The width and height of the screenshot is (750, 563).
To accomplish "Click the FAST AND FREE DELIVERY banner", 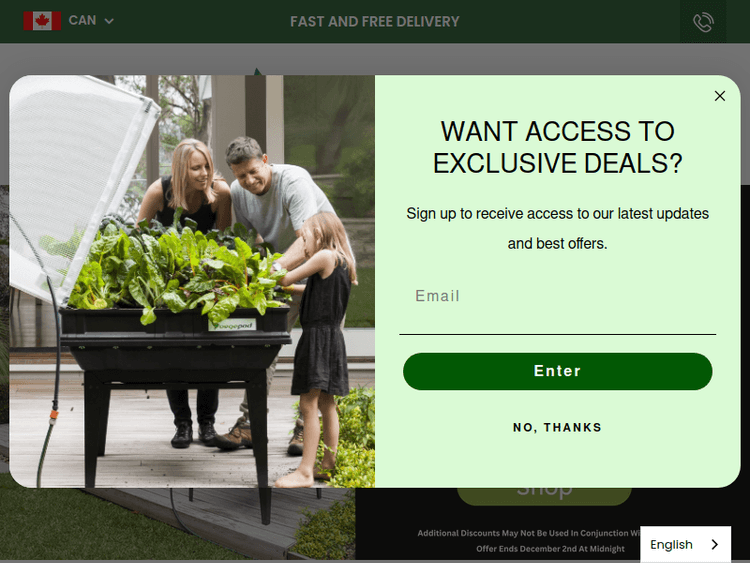I will (375, 22).
